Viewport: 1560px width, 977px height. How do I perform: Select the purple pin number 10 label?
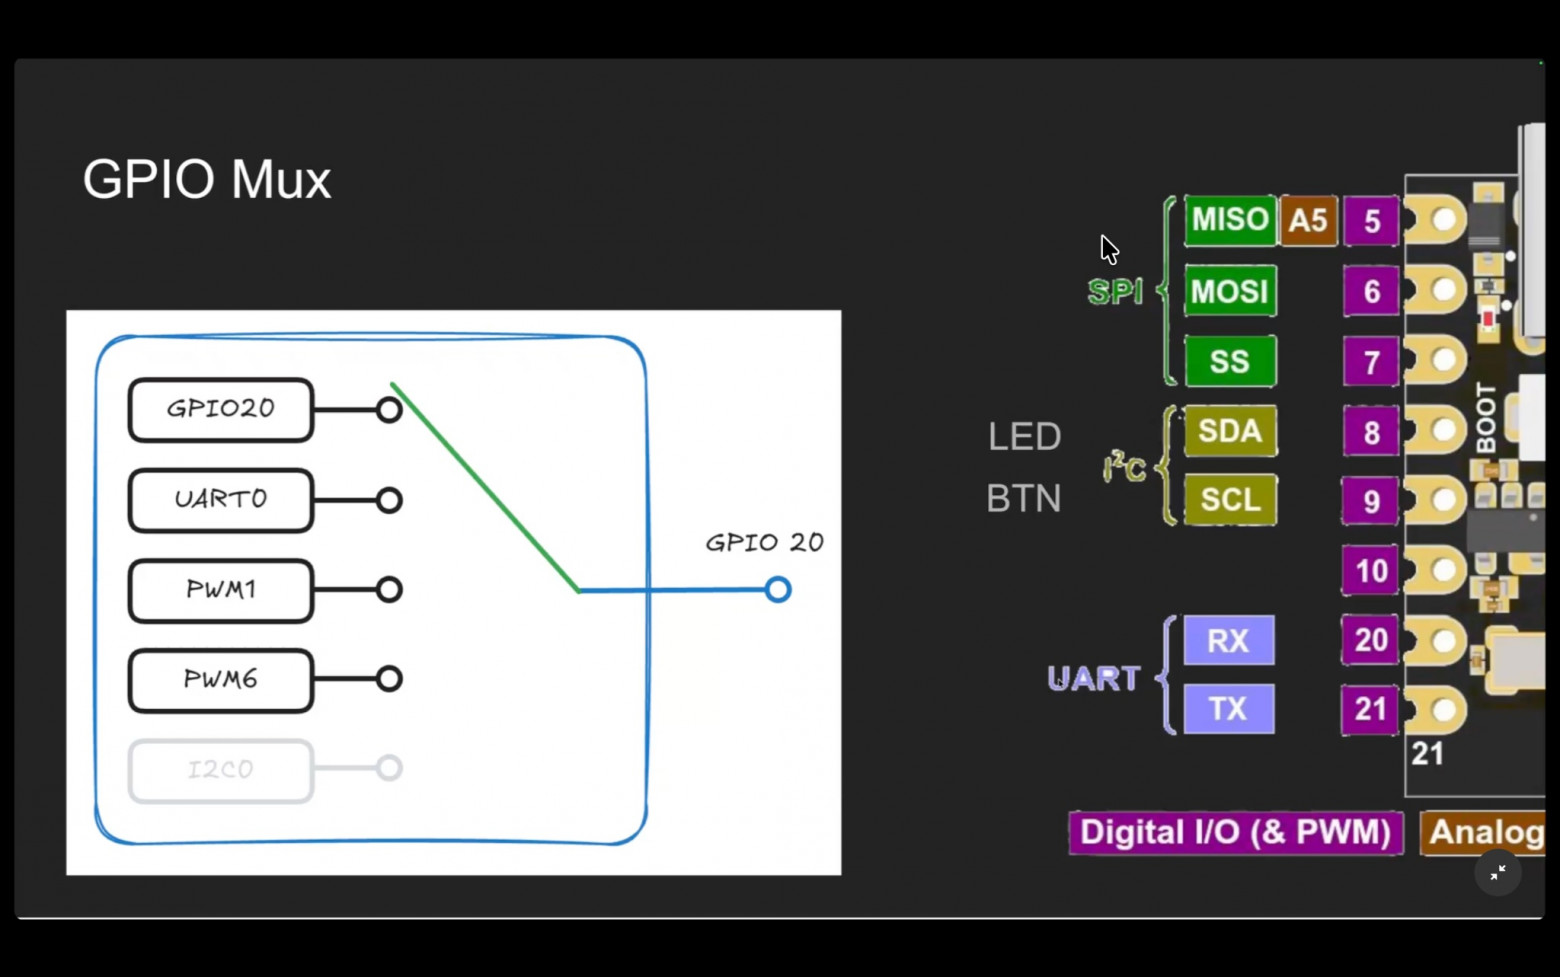coord(1371,571)
